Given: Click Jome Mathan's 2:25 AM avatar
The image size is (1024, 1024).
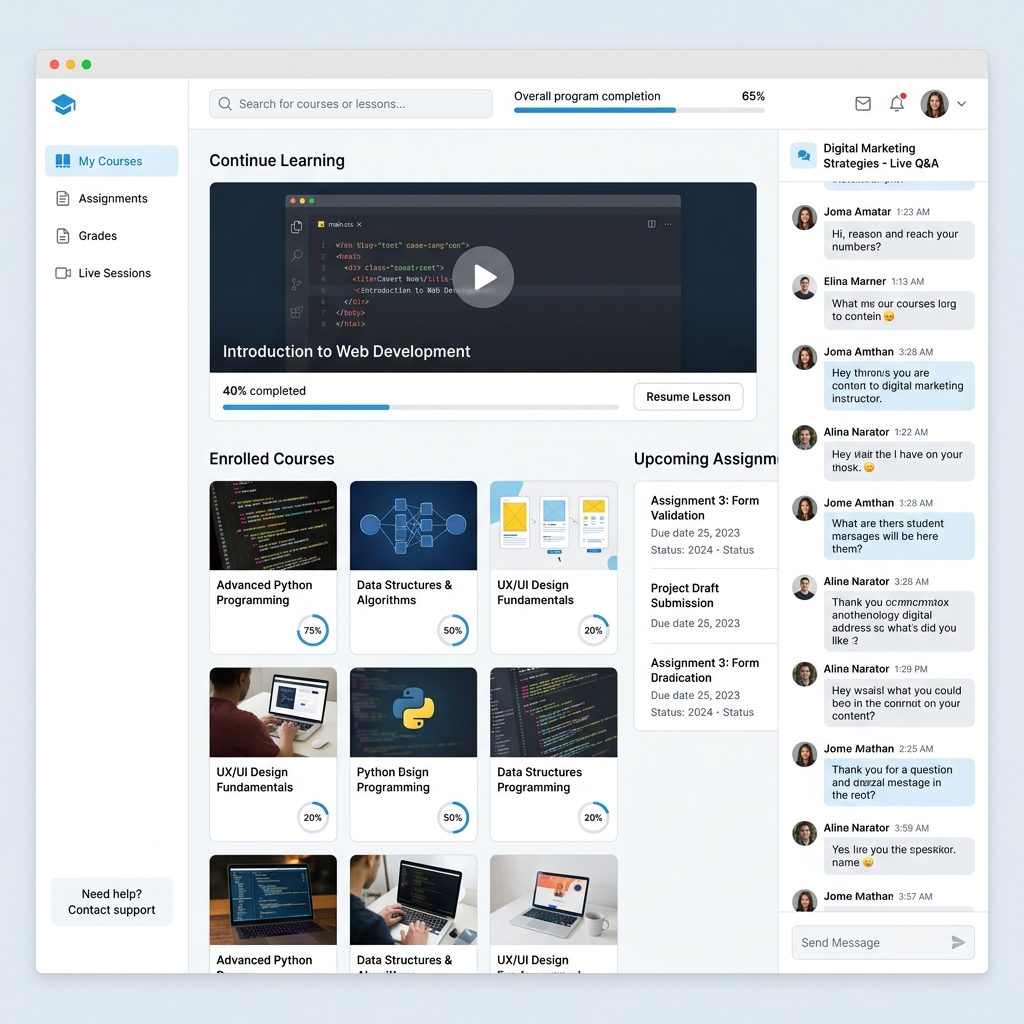Looking at the screenshot, I should [x=805, y=754].
